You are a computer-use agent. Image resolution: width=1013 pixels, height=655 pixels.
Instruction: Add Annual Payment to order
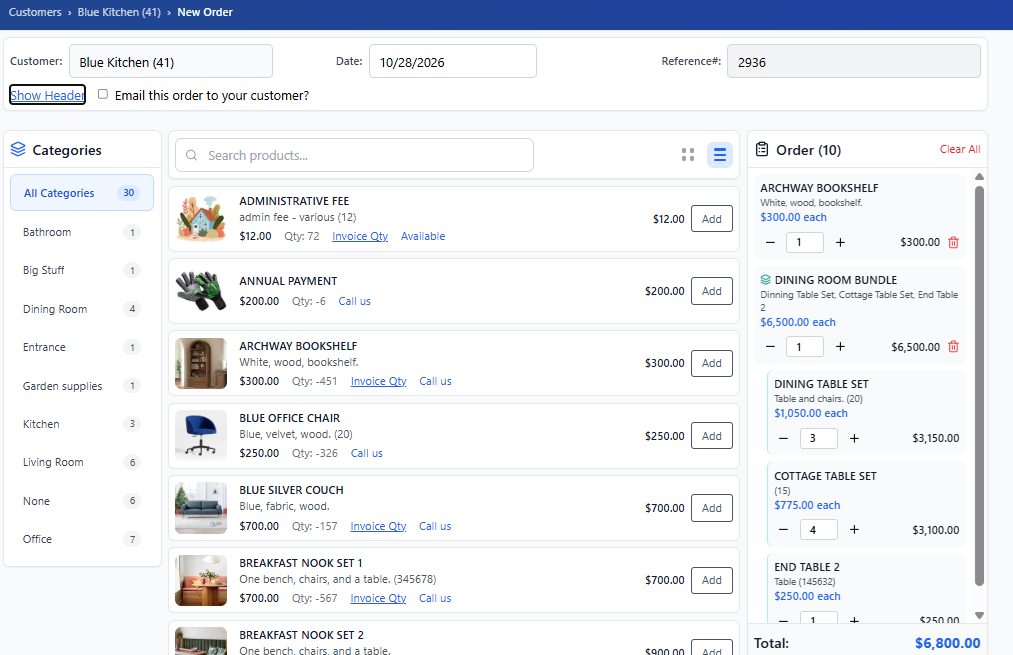(712, 291)
